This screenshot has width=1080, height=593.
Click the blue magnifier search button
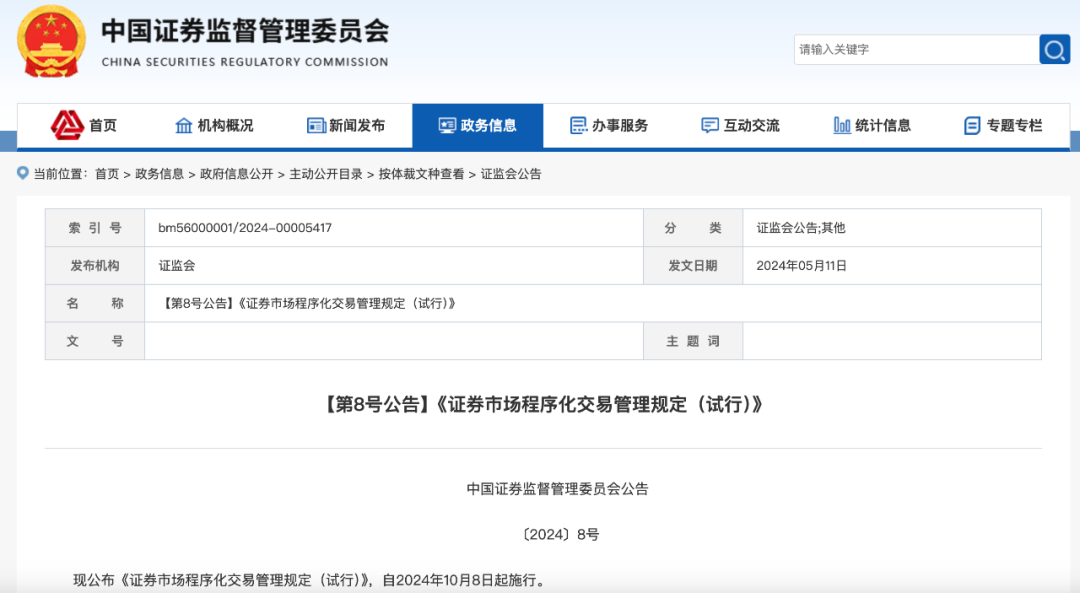[x=1055, y=50]
